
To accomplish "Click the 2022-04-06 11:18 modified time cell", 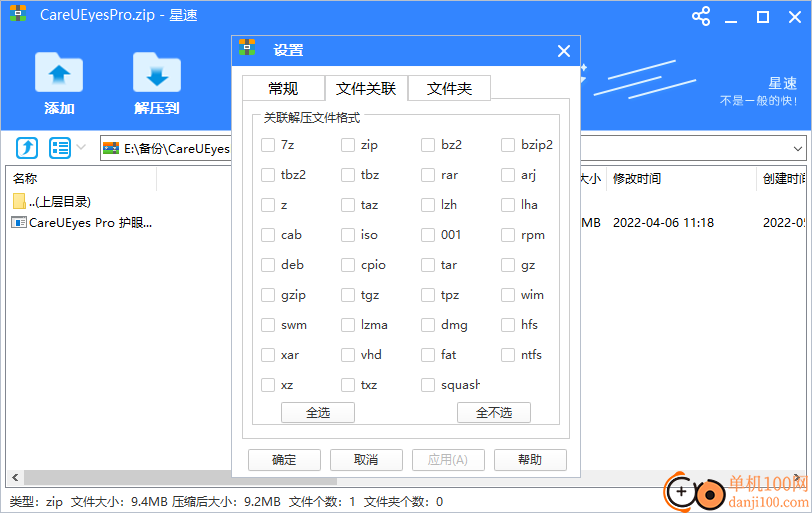I will (x=663, y=223).
